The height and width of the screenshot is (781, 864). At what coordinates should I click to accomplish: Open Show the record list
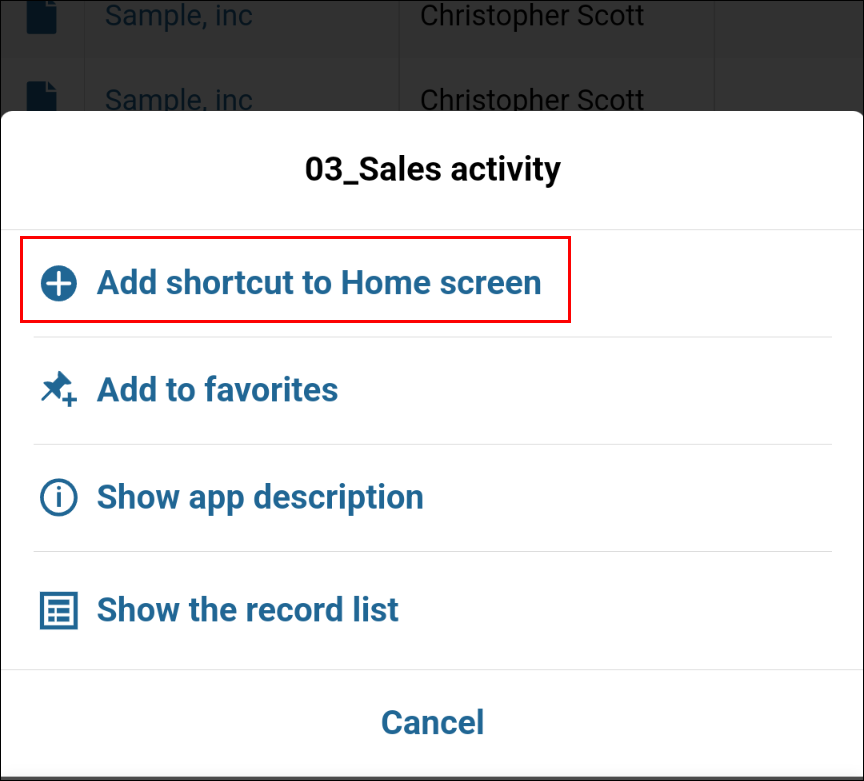[247, 610]
